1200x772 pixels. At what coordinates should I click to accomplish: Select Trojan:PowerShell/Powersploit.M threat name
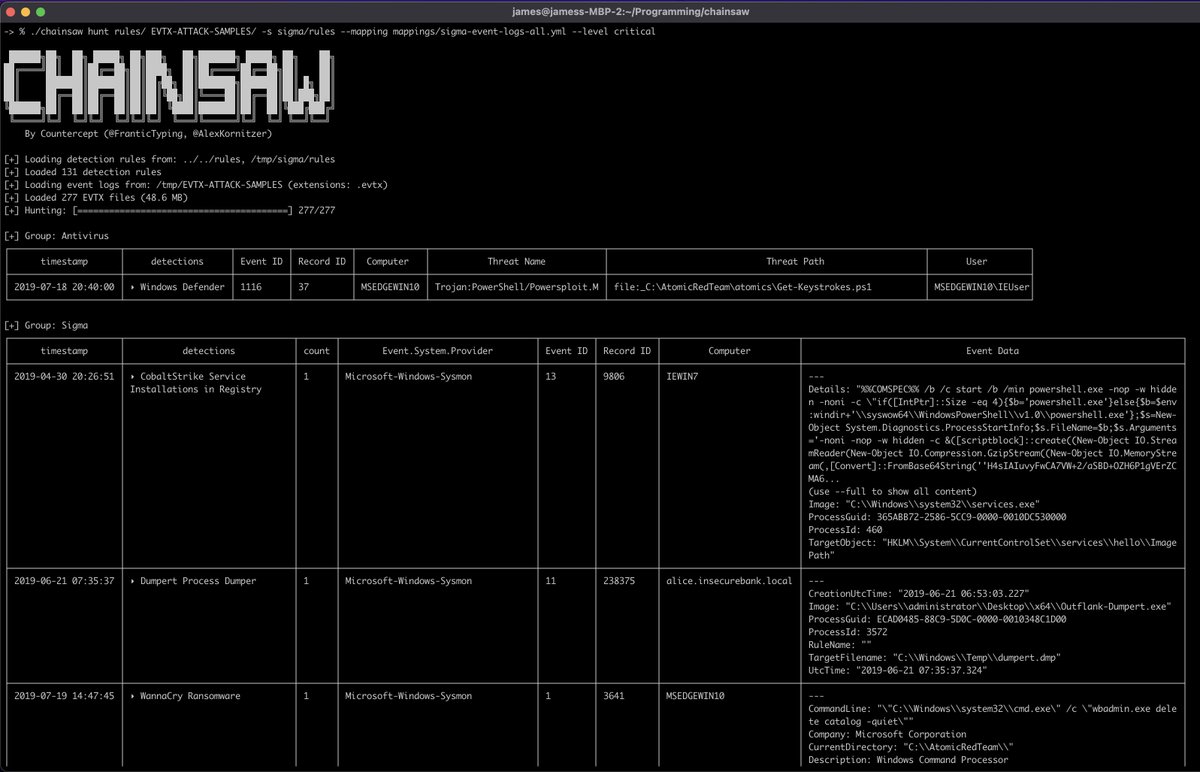coord(517,287)
